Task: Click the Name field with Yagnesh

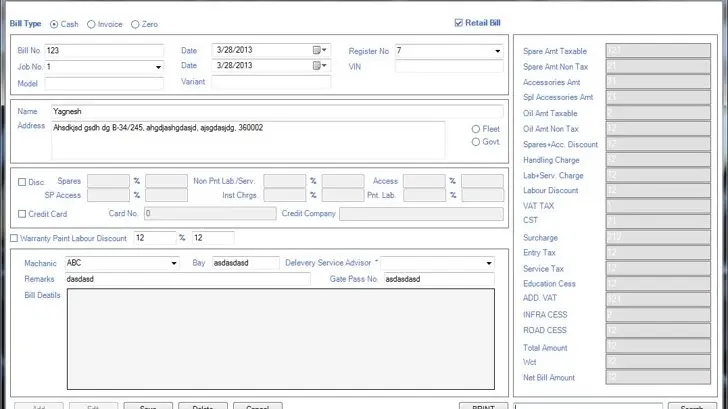Action: [277, 111]
